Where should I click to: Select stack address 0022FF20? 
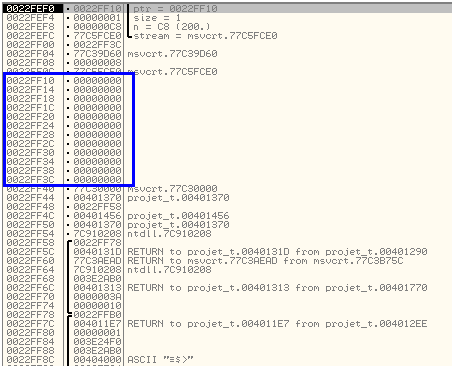(x=30, y=116)
